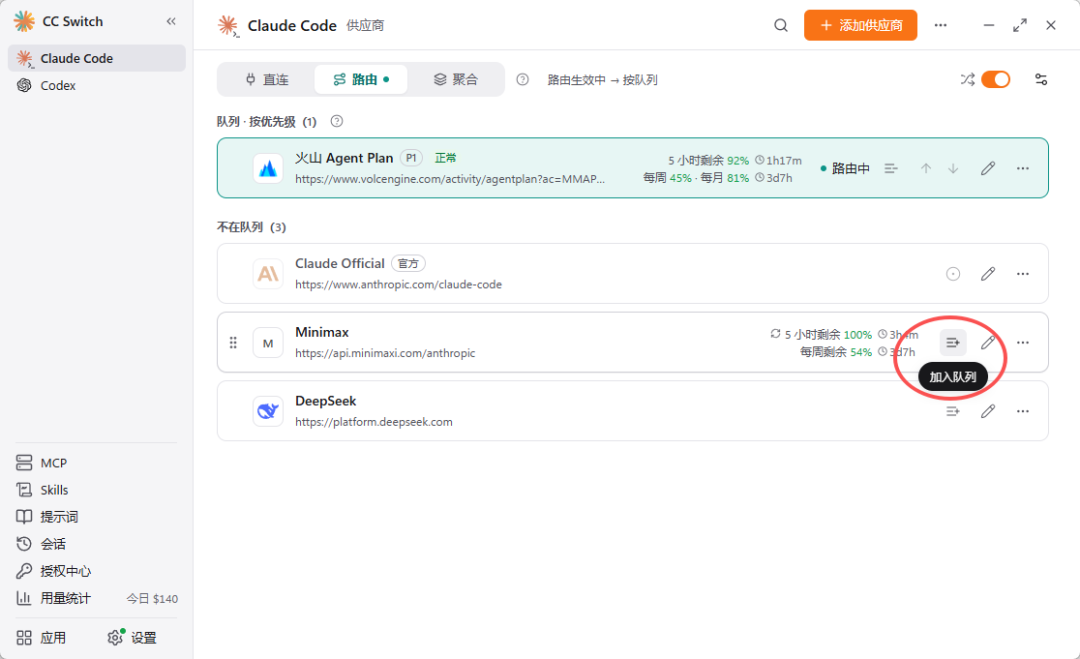Toggle fullscreen expand window icon
The height and width of the screenshot is (659, 1080).
tap(1020, 25)
